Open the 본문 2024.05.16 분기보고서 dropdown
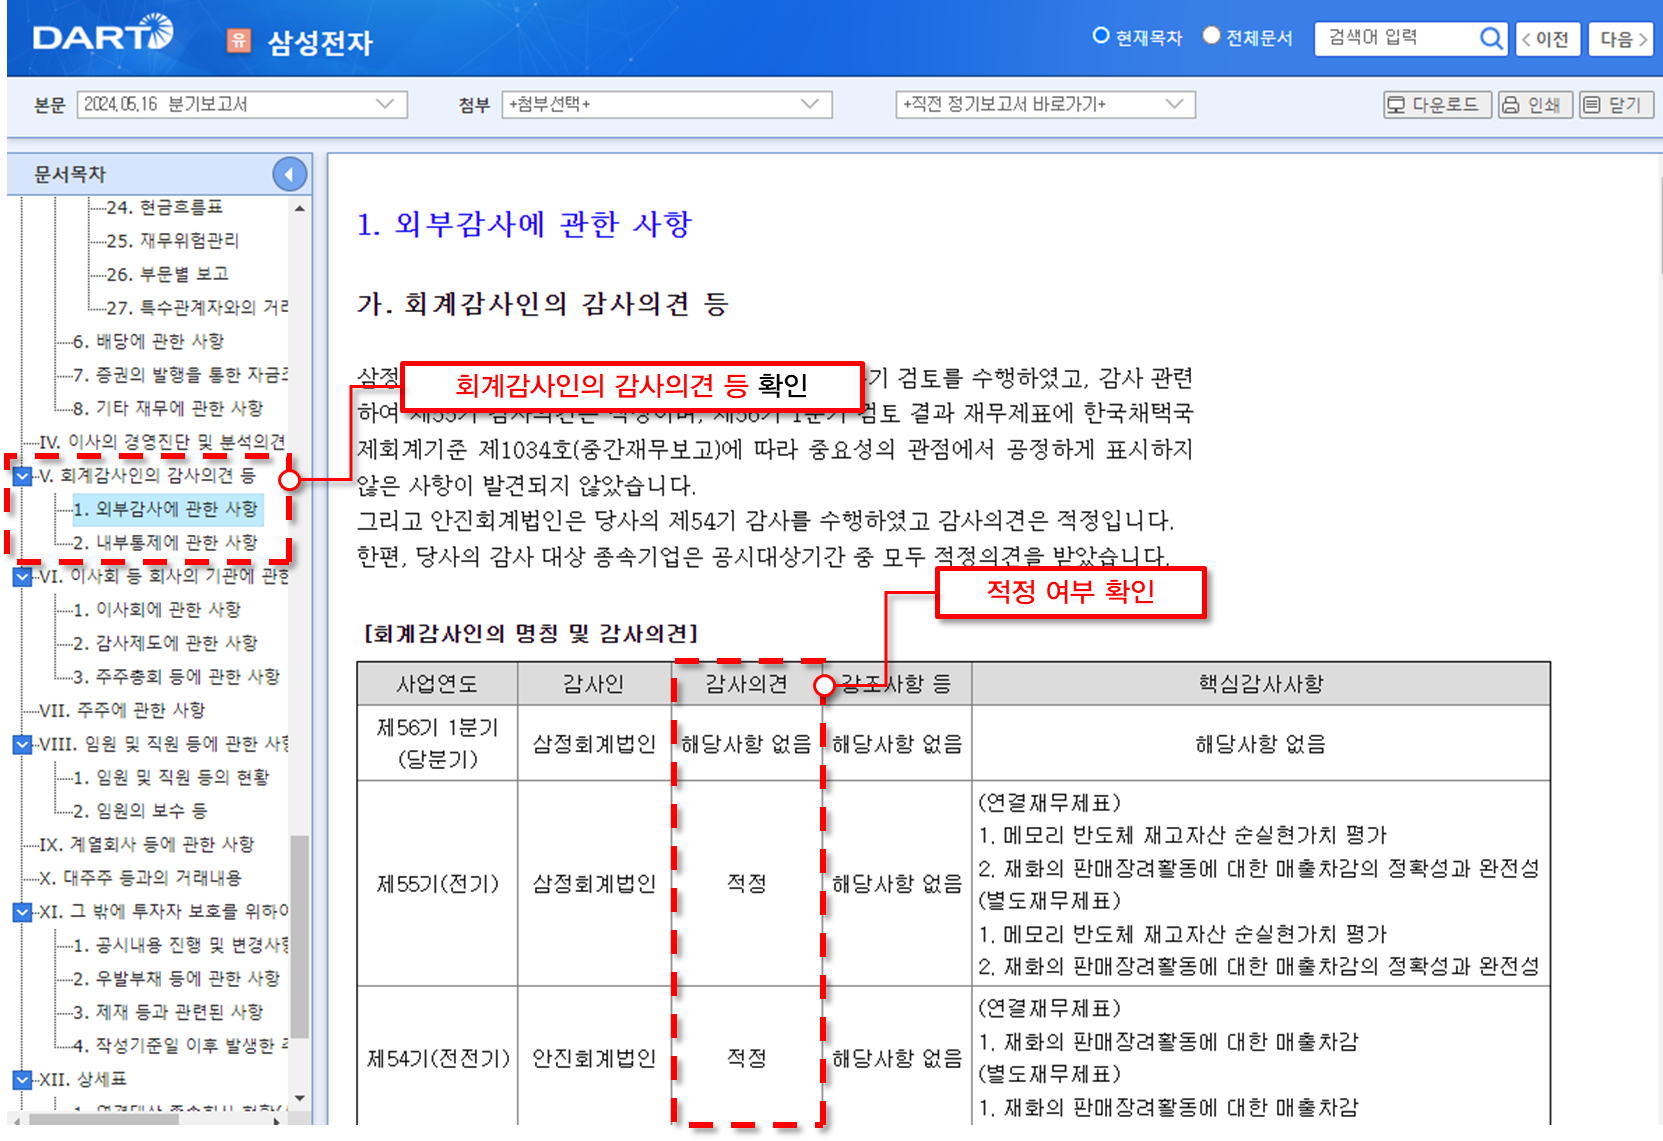This screenshot has height=1141, width=1663. click(x=242, y=104)
